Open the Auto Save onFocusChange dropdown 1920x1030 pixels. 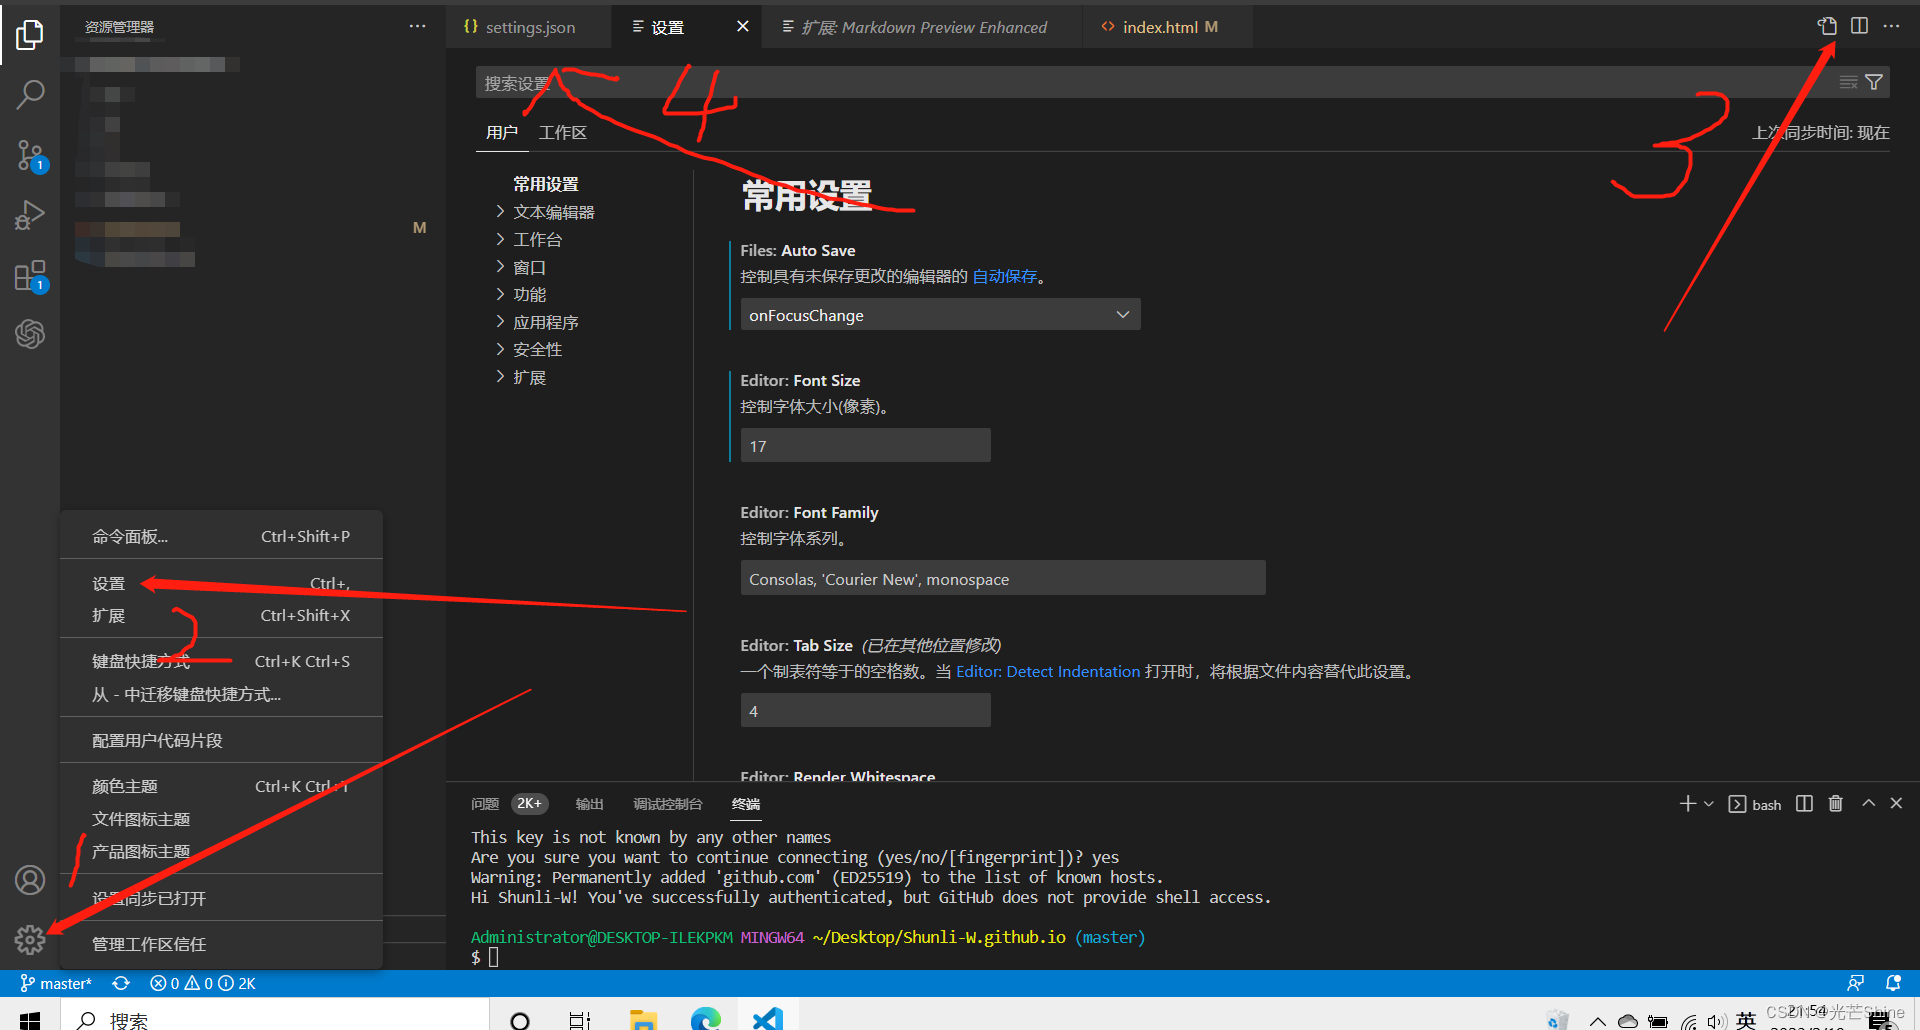coord(940,315)
